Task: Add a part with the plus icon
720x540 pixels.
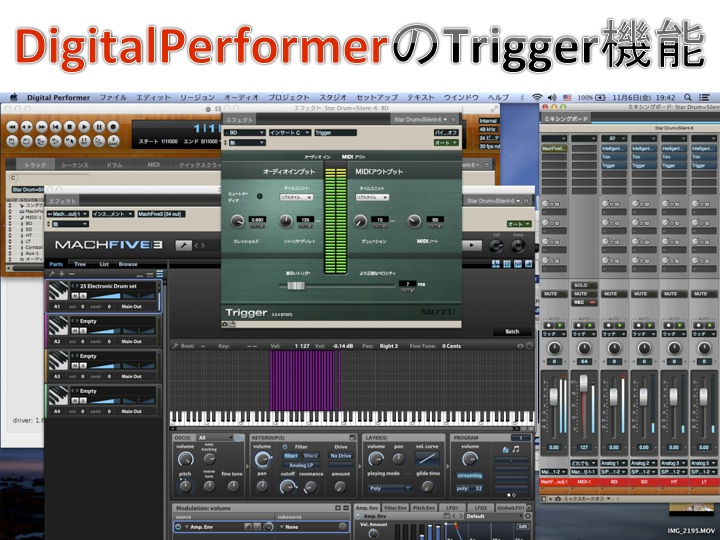Action: click(x=62, y=274)
